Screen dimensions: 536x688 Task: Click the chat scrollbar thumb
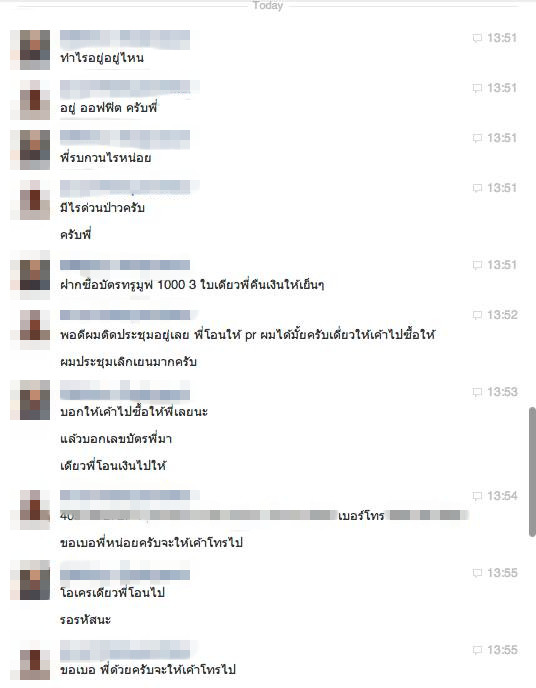point(532,472)
